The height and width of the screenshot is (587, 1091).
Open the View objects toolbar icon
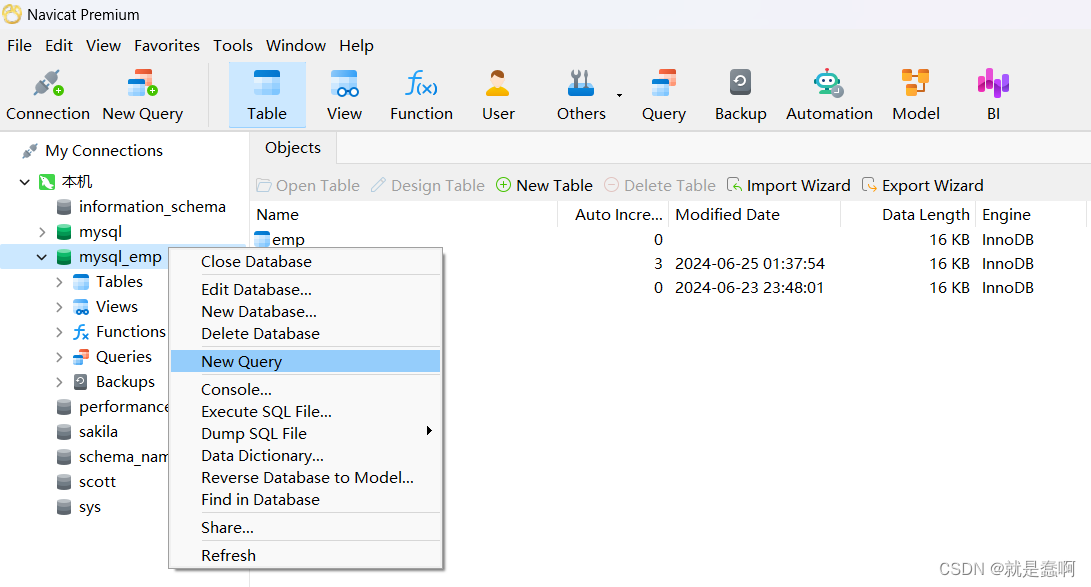click(x=344, y=83)
